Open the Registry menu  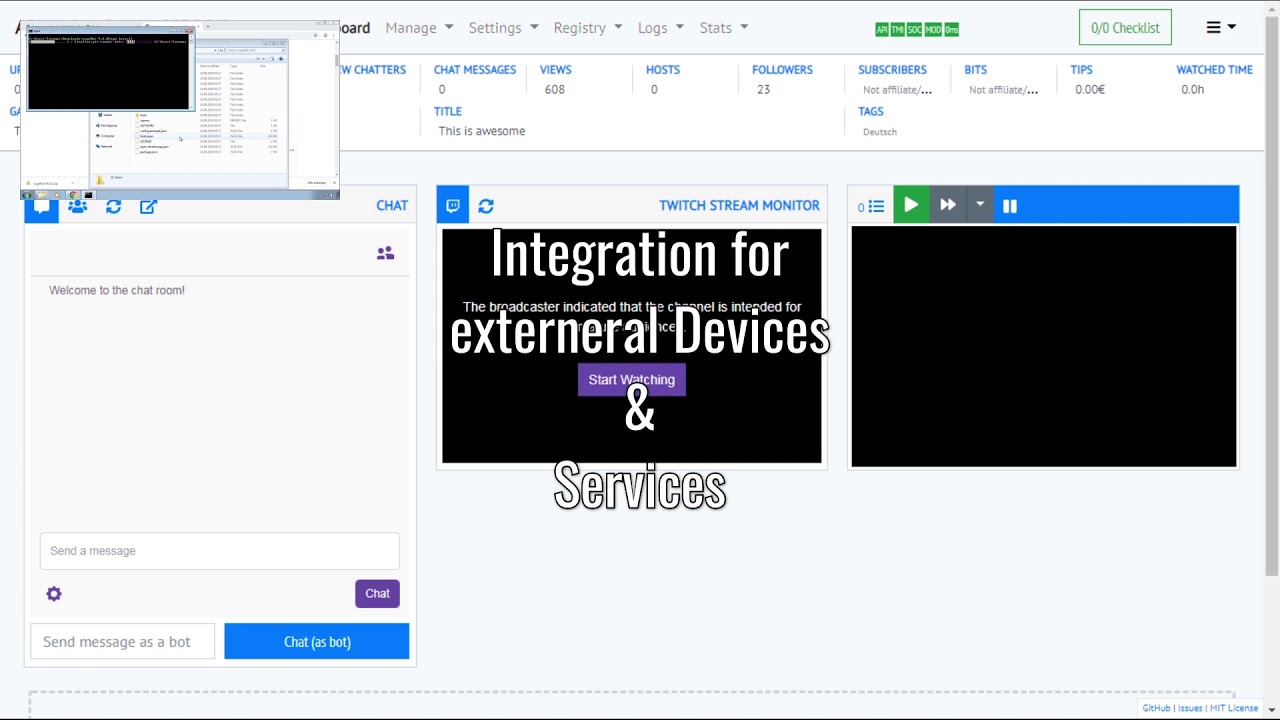pyautogui.click(x=588, y=28)
